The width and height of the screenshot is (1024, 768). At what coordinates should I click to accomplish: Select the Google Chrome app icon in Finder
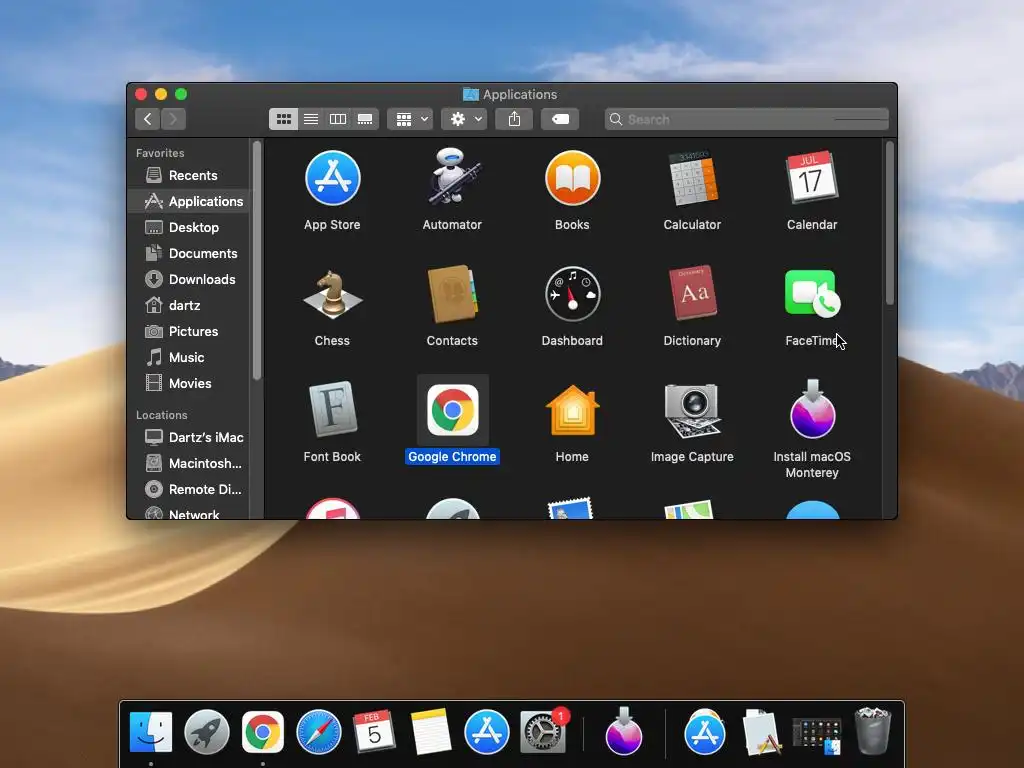pos(452,410)
